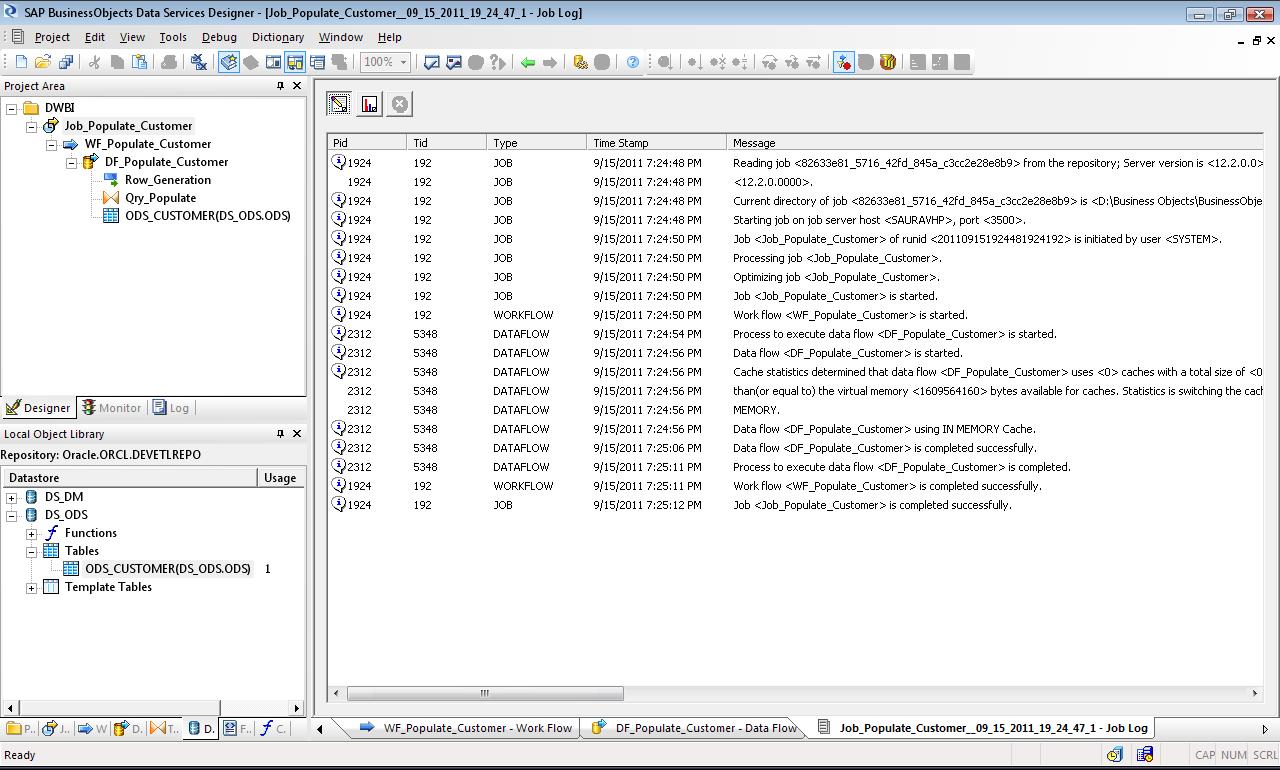
Task: Click the log horizontal scrollbar thumb
Action: [485, 693]
